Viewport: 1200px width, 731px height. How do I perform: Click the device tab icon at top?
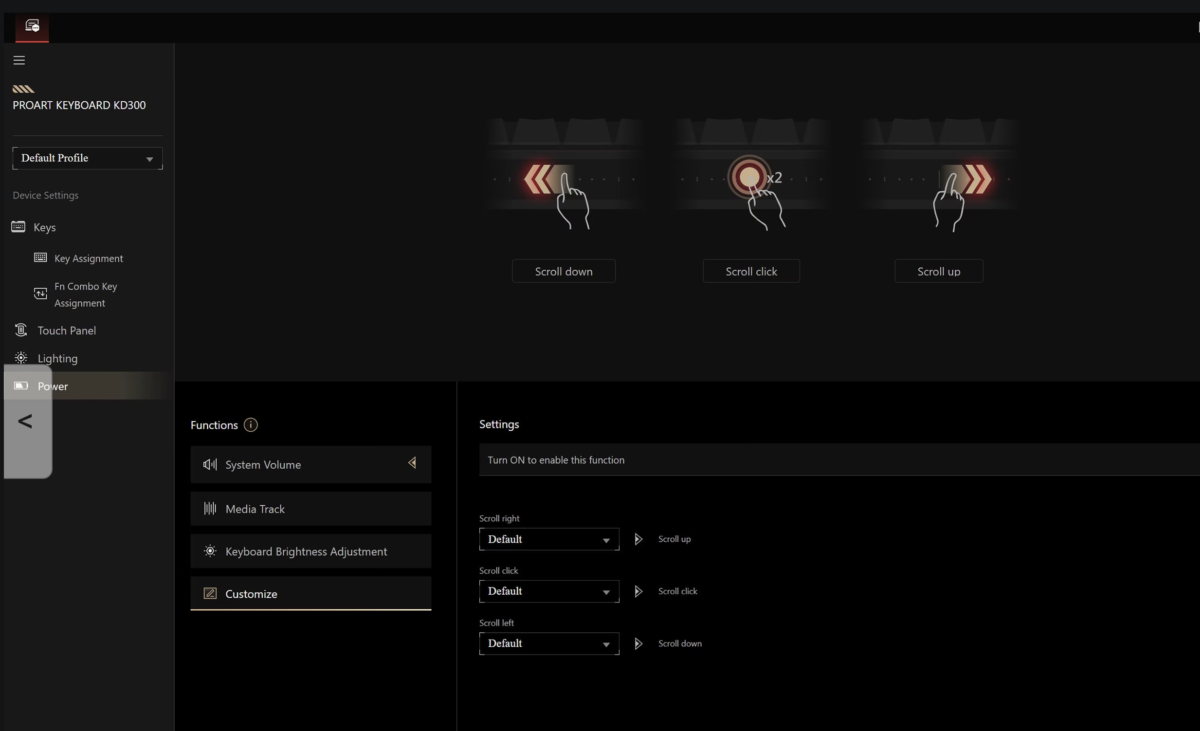[32, 26]
